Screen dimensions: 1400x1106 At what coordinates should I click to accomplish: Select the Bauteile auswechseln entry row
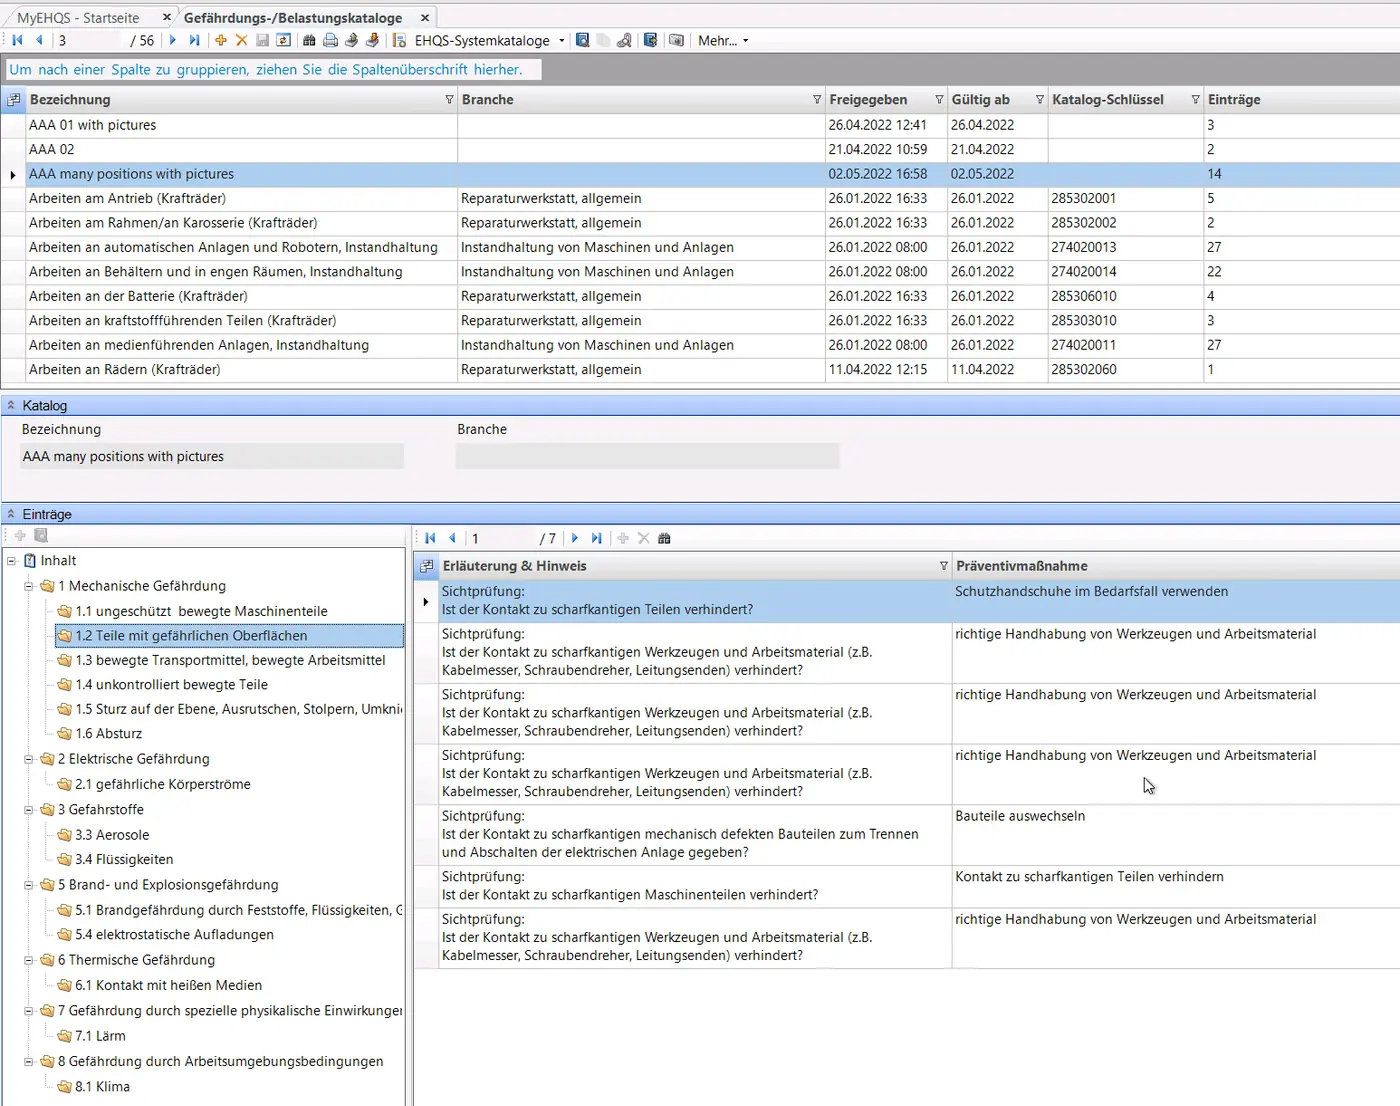point(908,834)
